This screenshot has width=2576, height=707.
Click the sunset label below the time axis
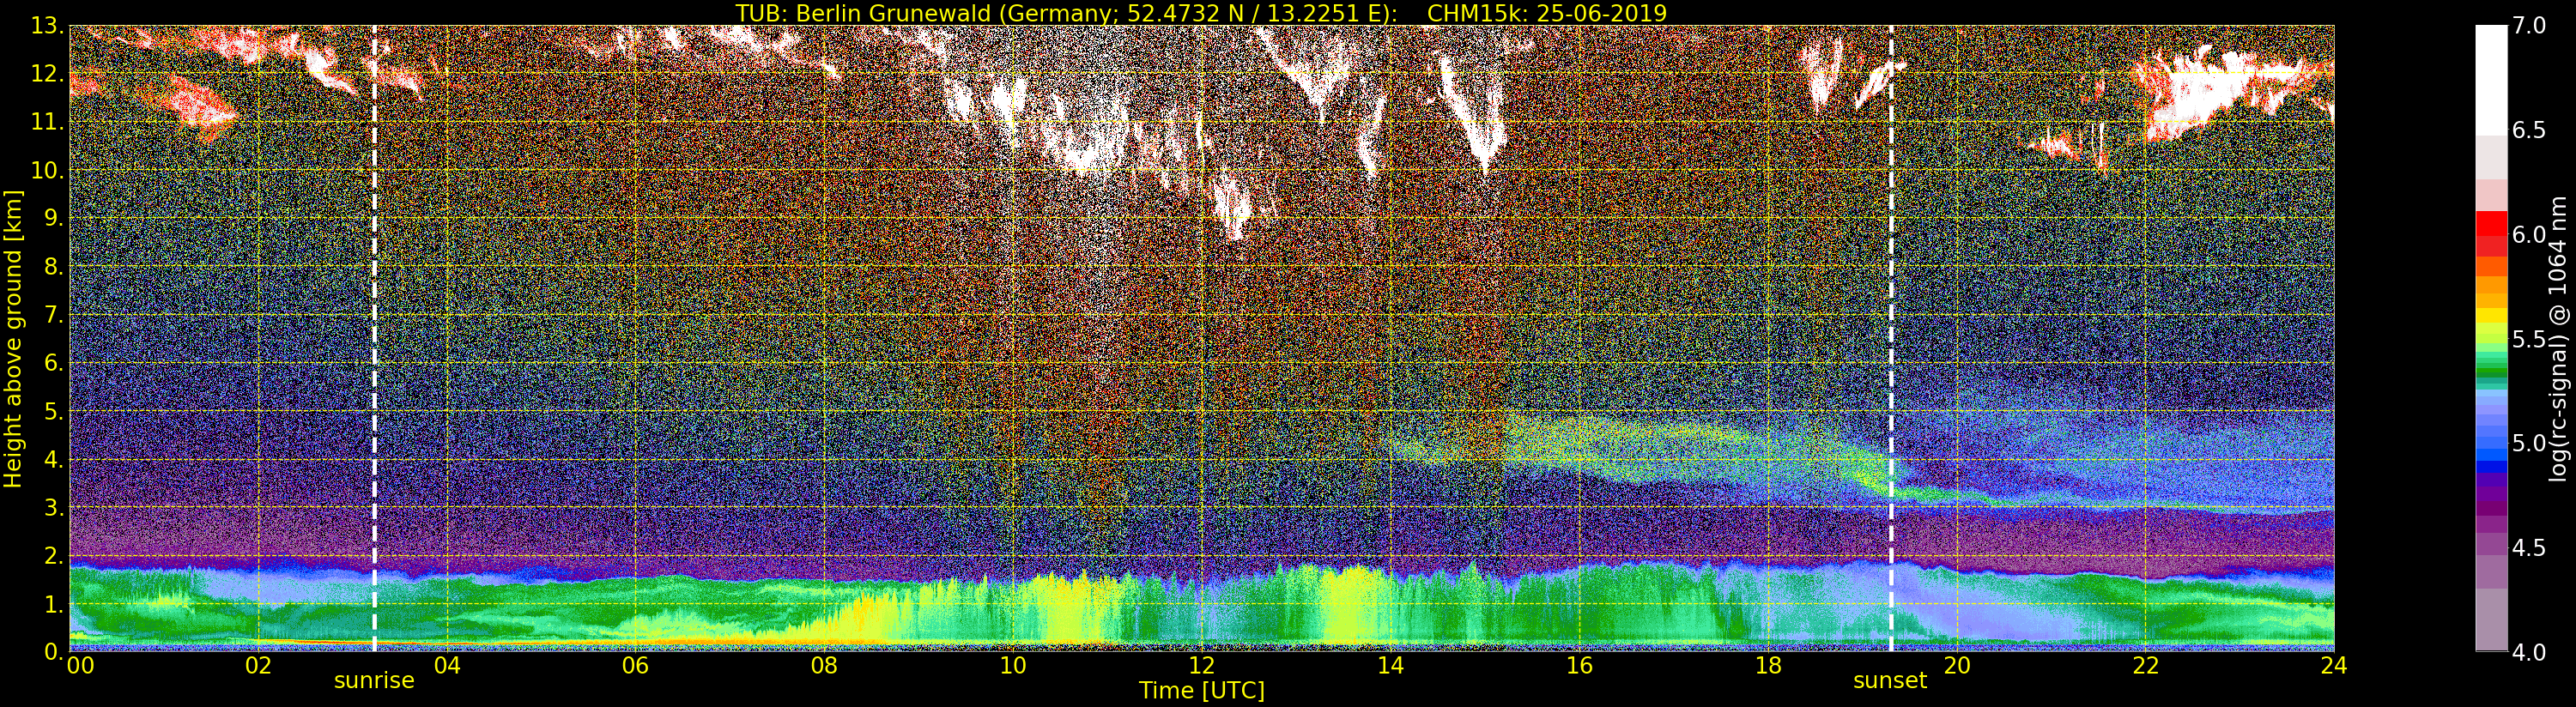click(1889, 681)
